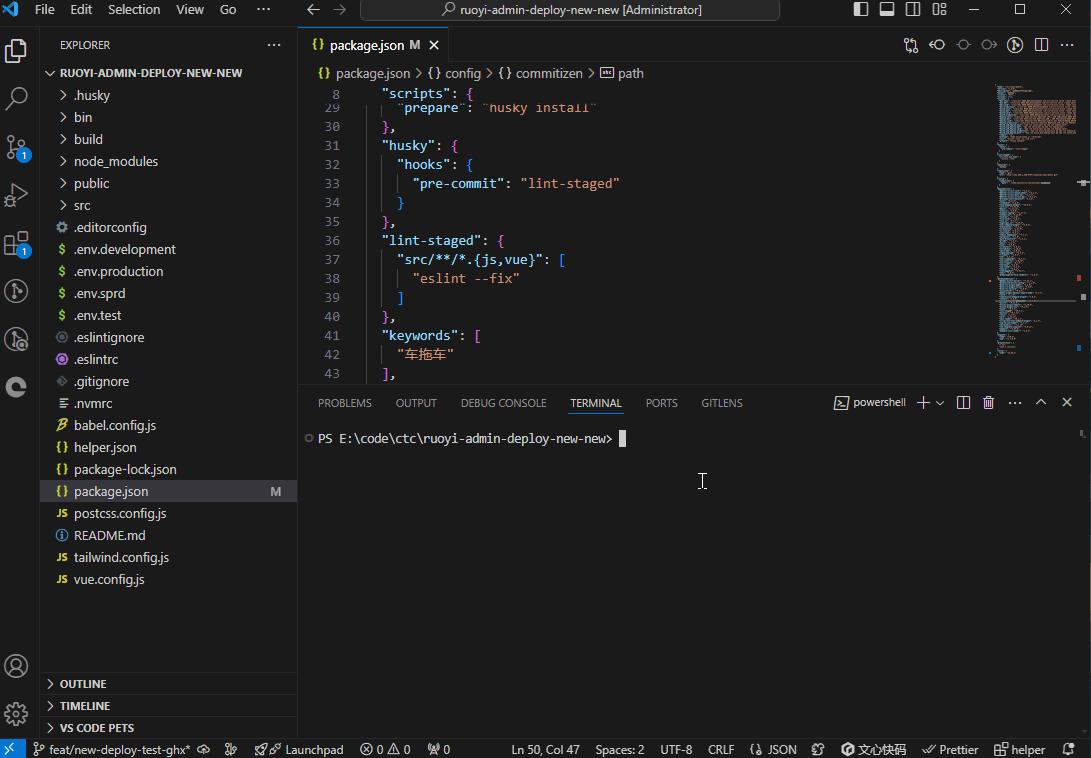
Task: Open the File menu
Action: pyautogui.click(x=45, y=10)
